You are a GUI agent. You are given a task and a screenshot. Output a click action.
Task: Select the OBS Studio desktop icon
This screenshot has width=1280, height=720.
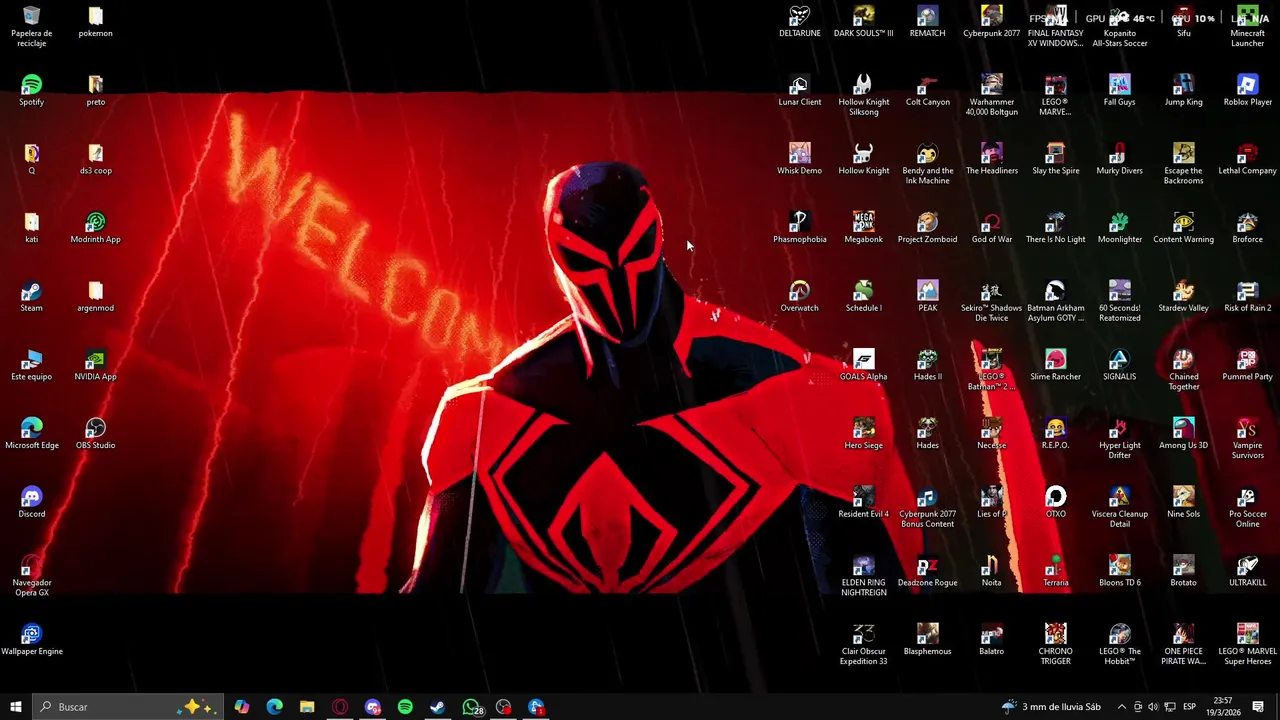tap(95, 433)
